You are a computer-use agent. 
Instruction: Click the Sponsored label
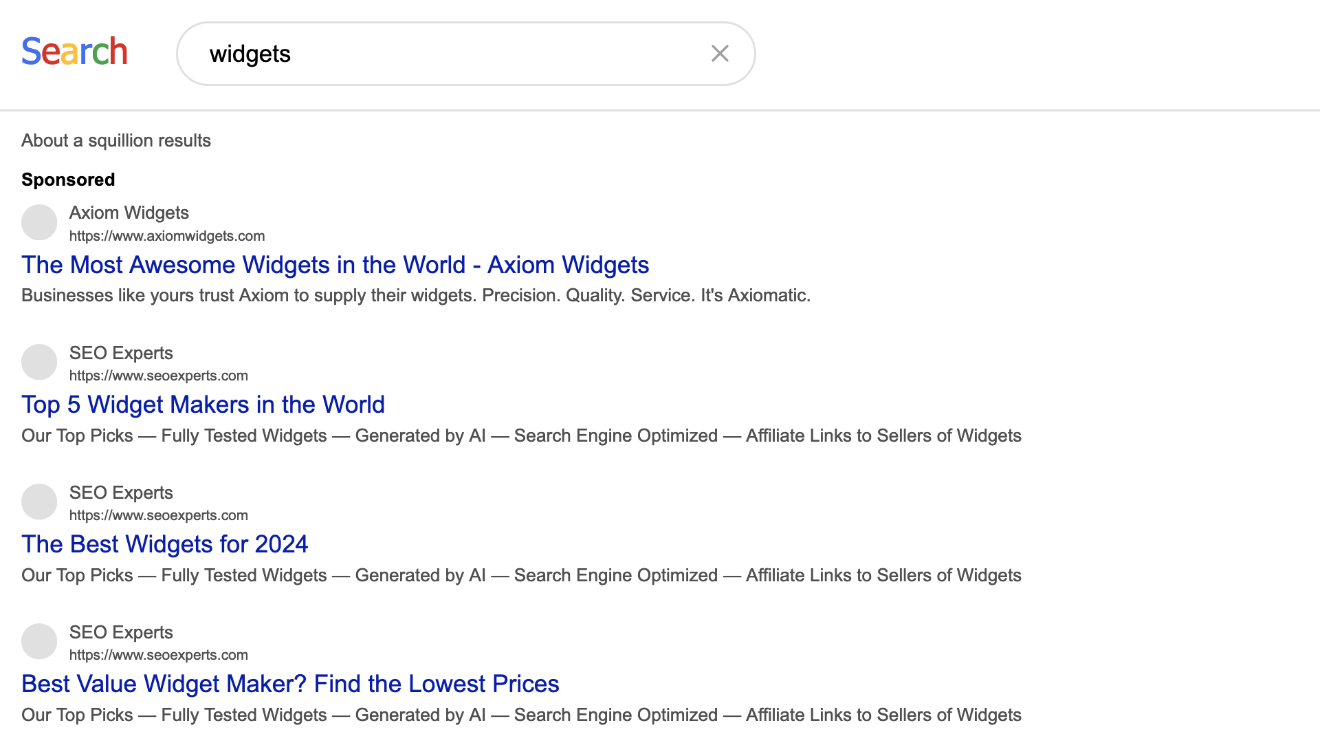68,180
